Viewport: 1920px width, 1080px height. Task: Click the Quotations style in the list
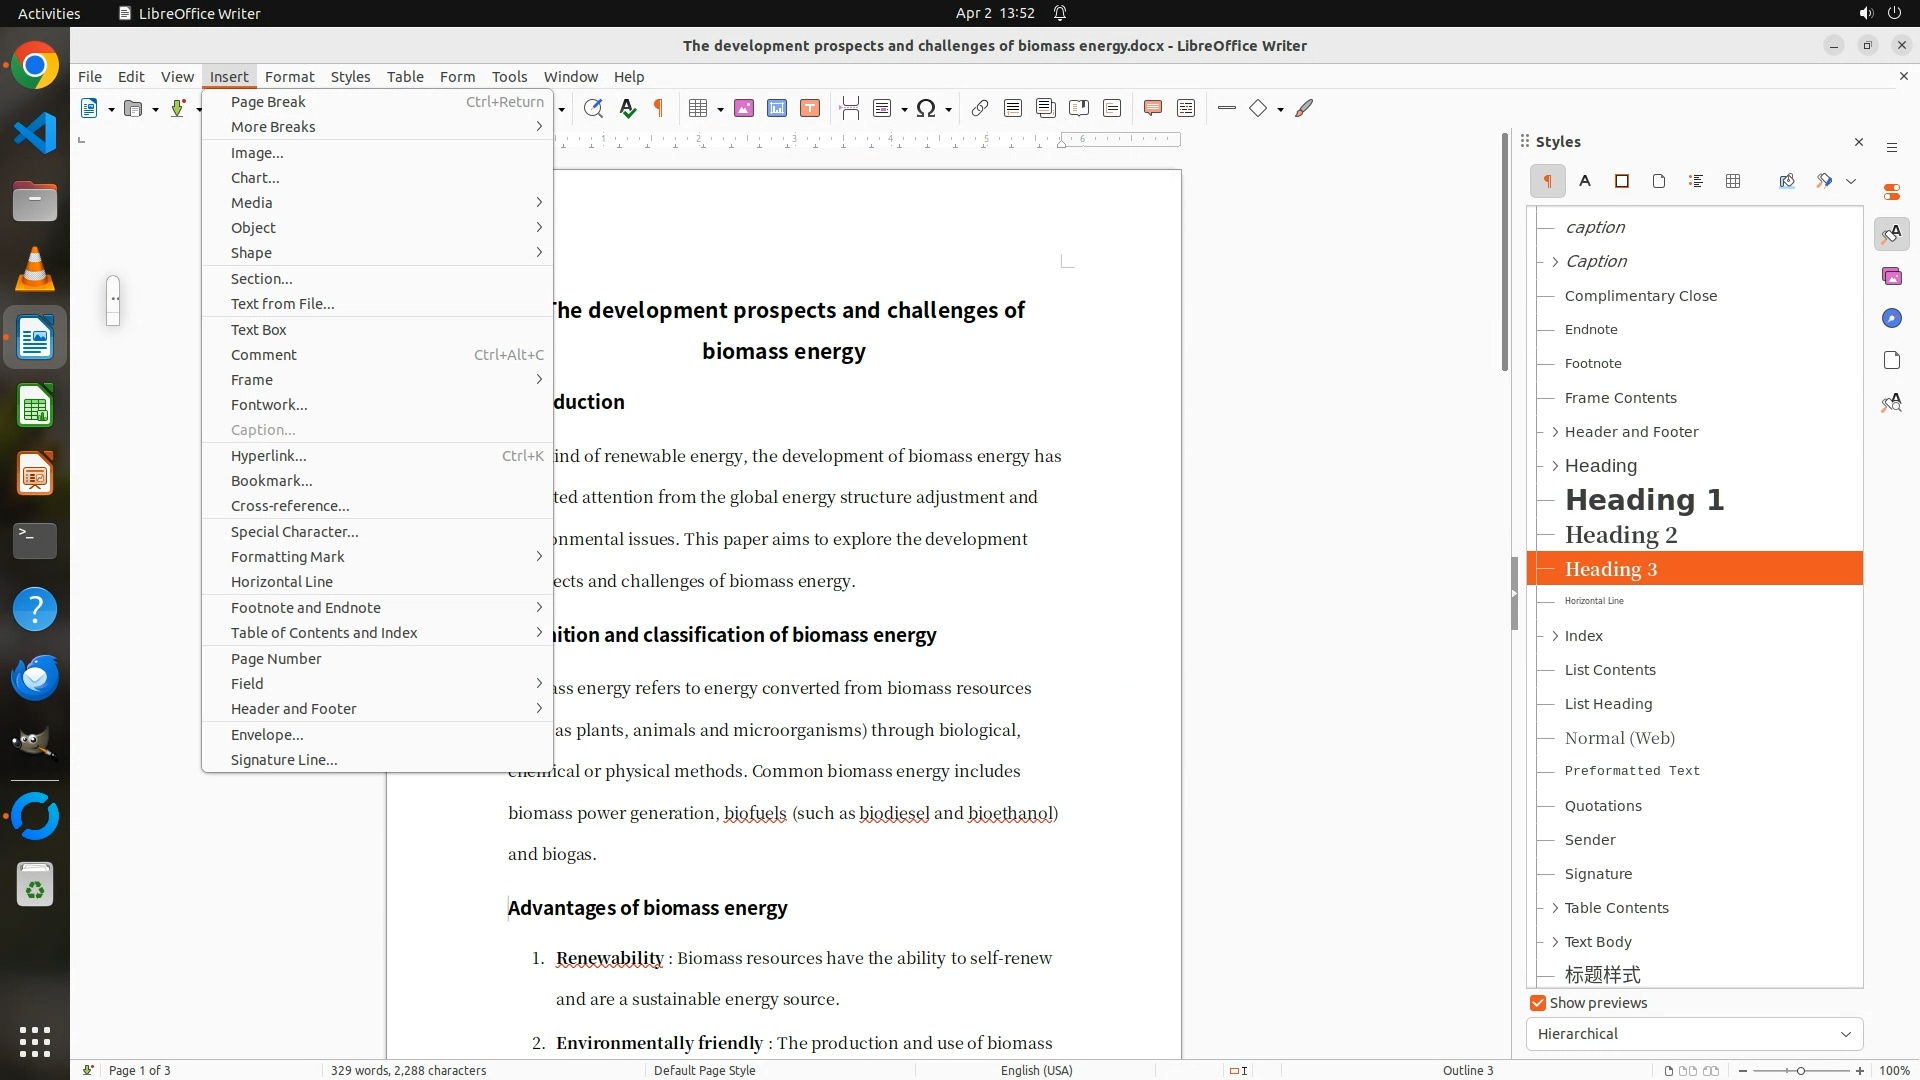1602,806
